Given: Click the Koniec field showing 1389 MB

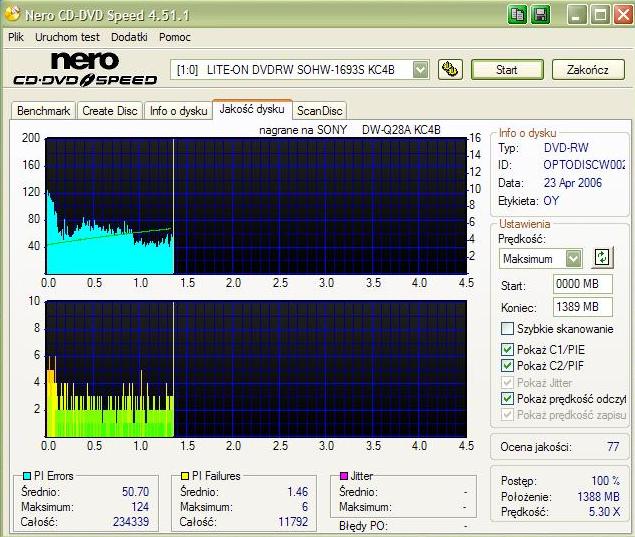Looking at the screenshot, I should tap(583, 307).
